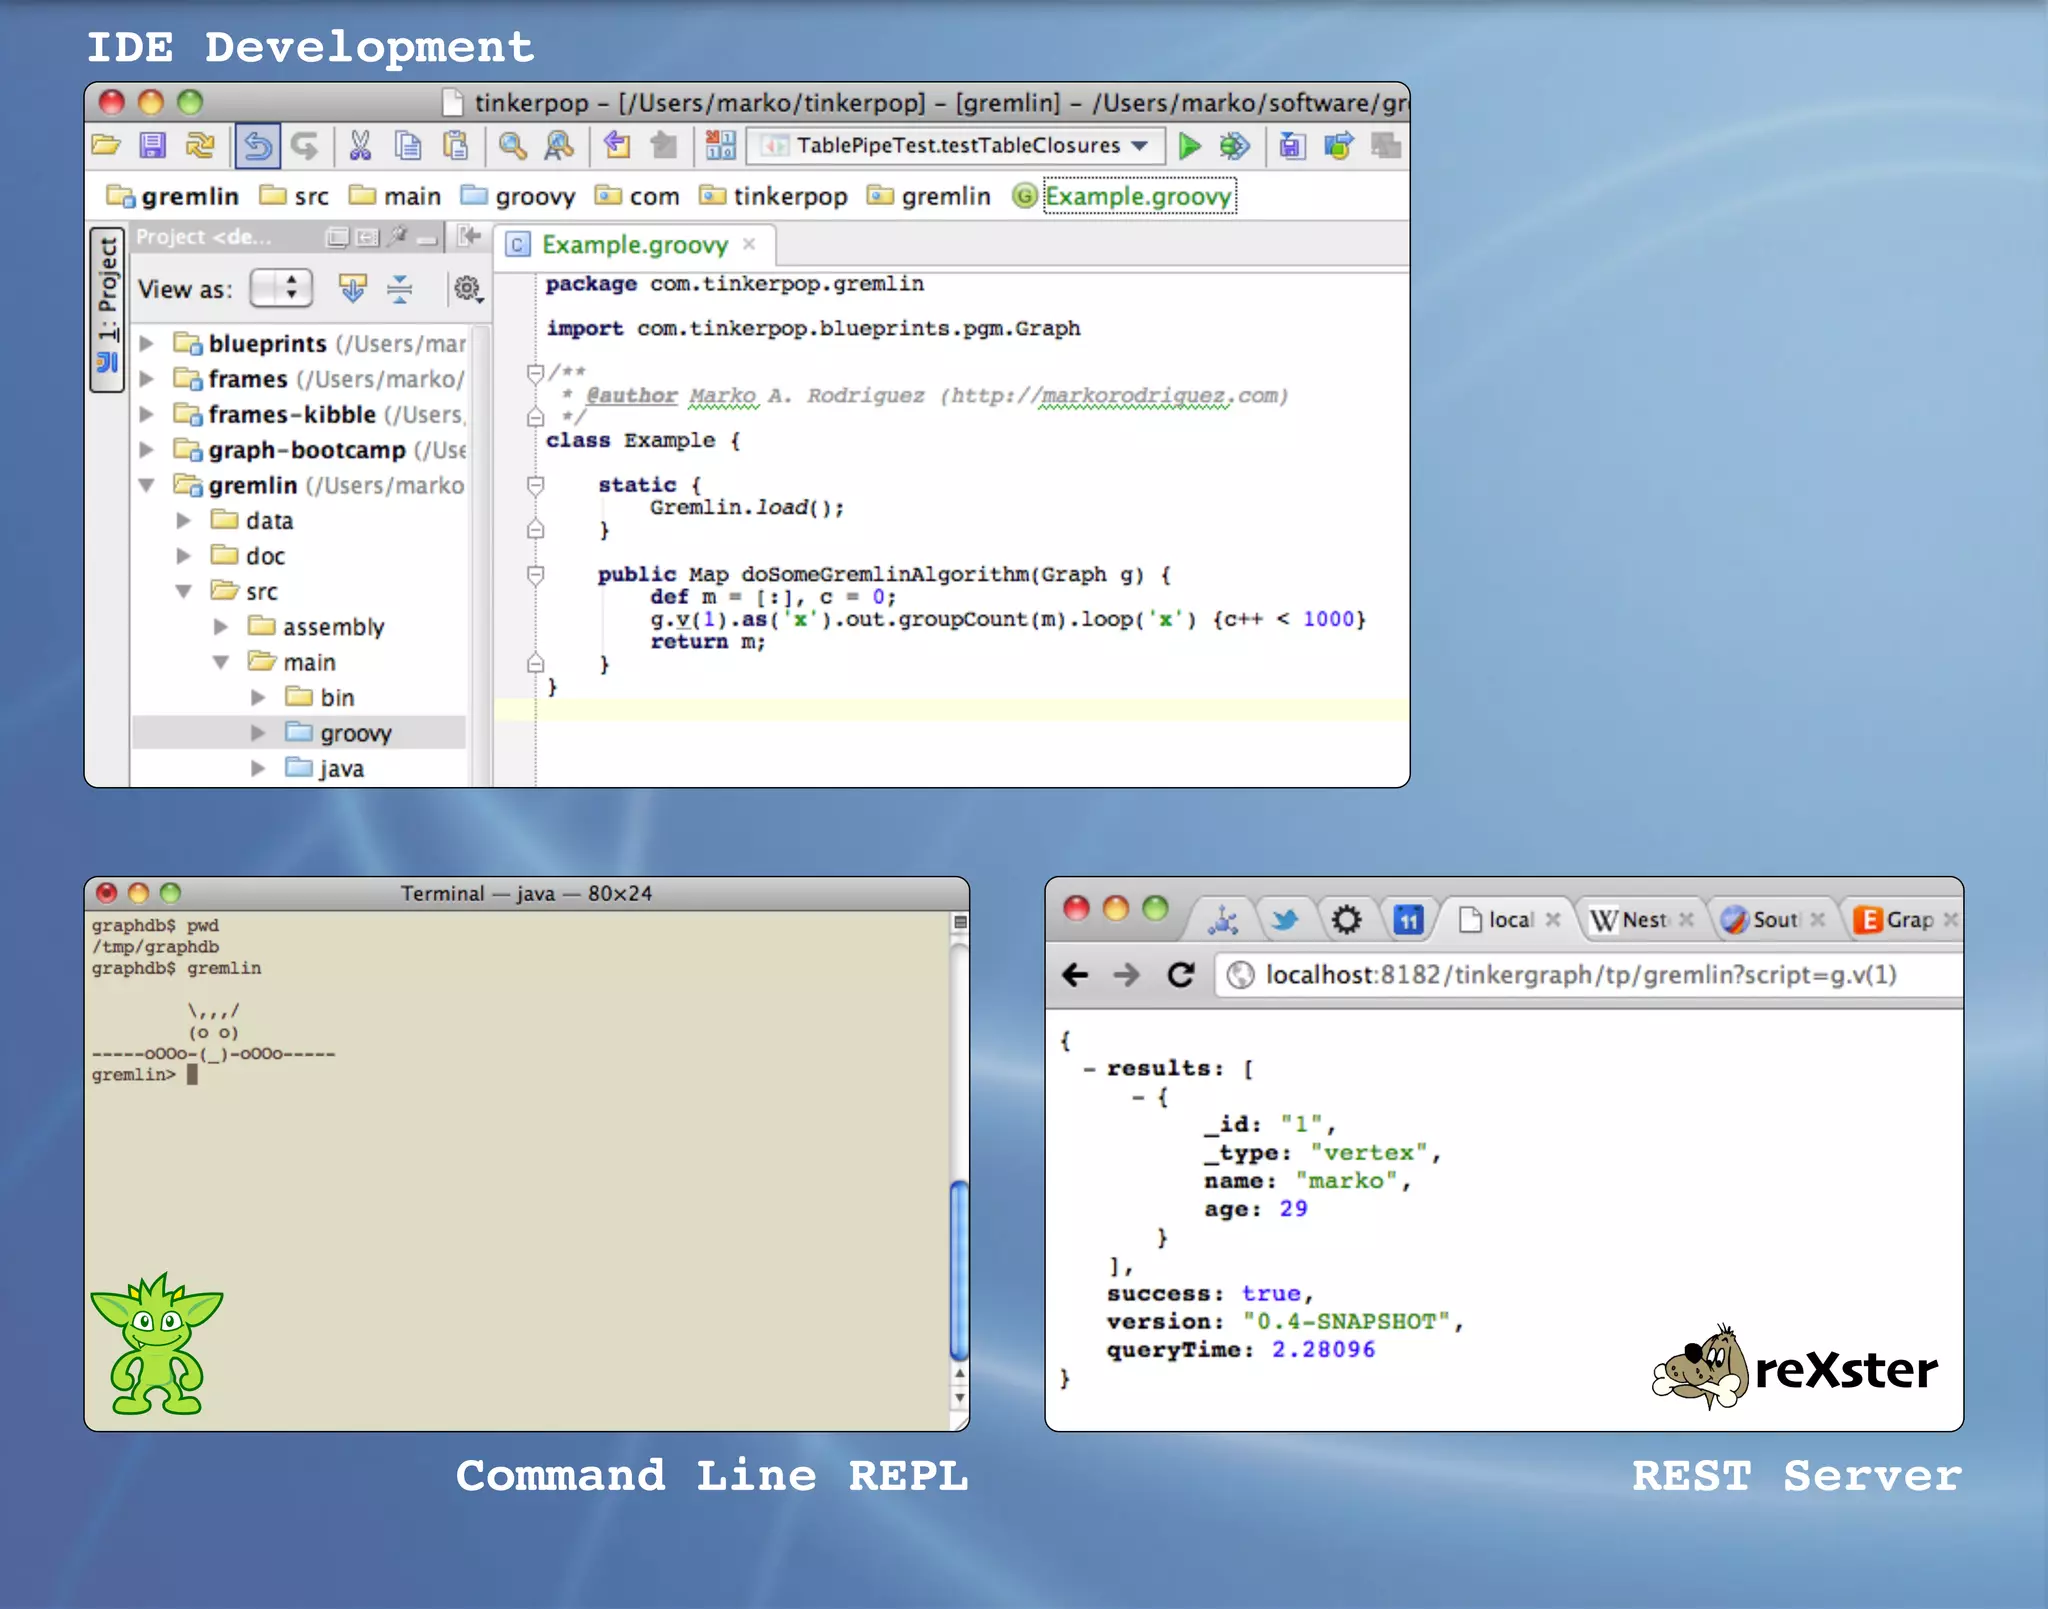Click the Find magnifier icon

click(513, 146)
